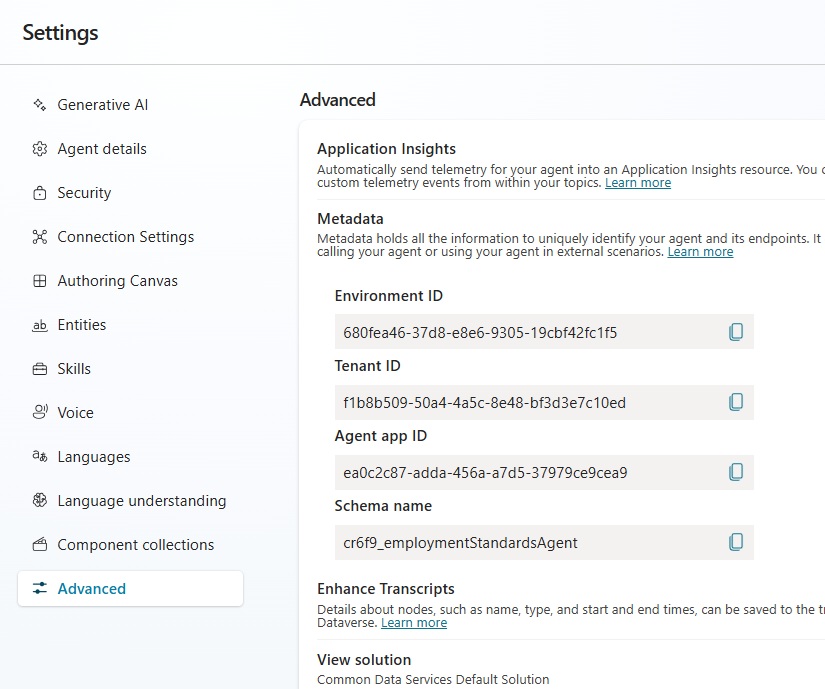Click the Environment ID text field

525,332
